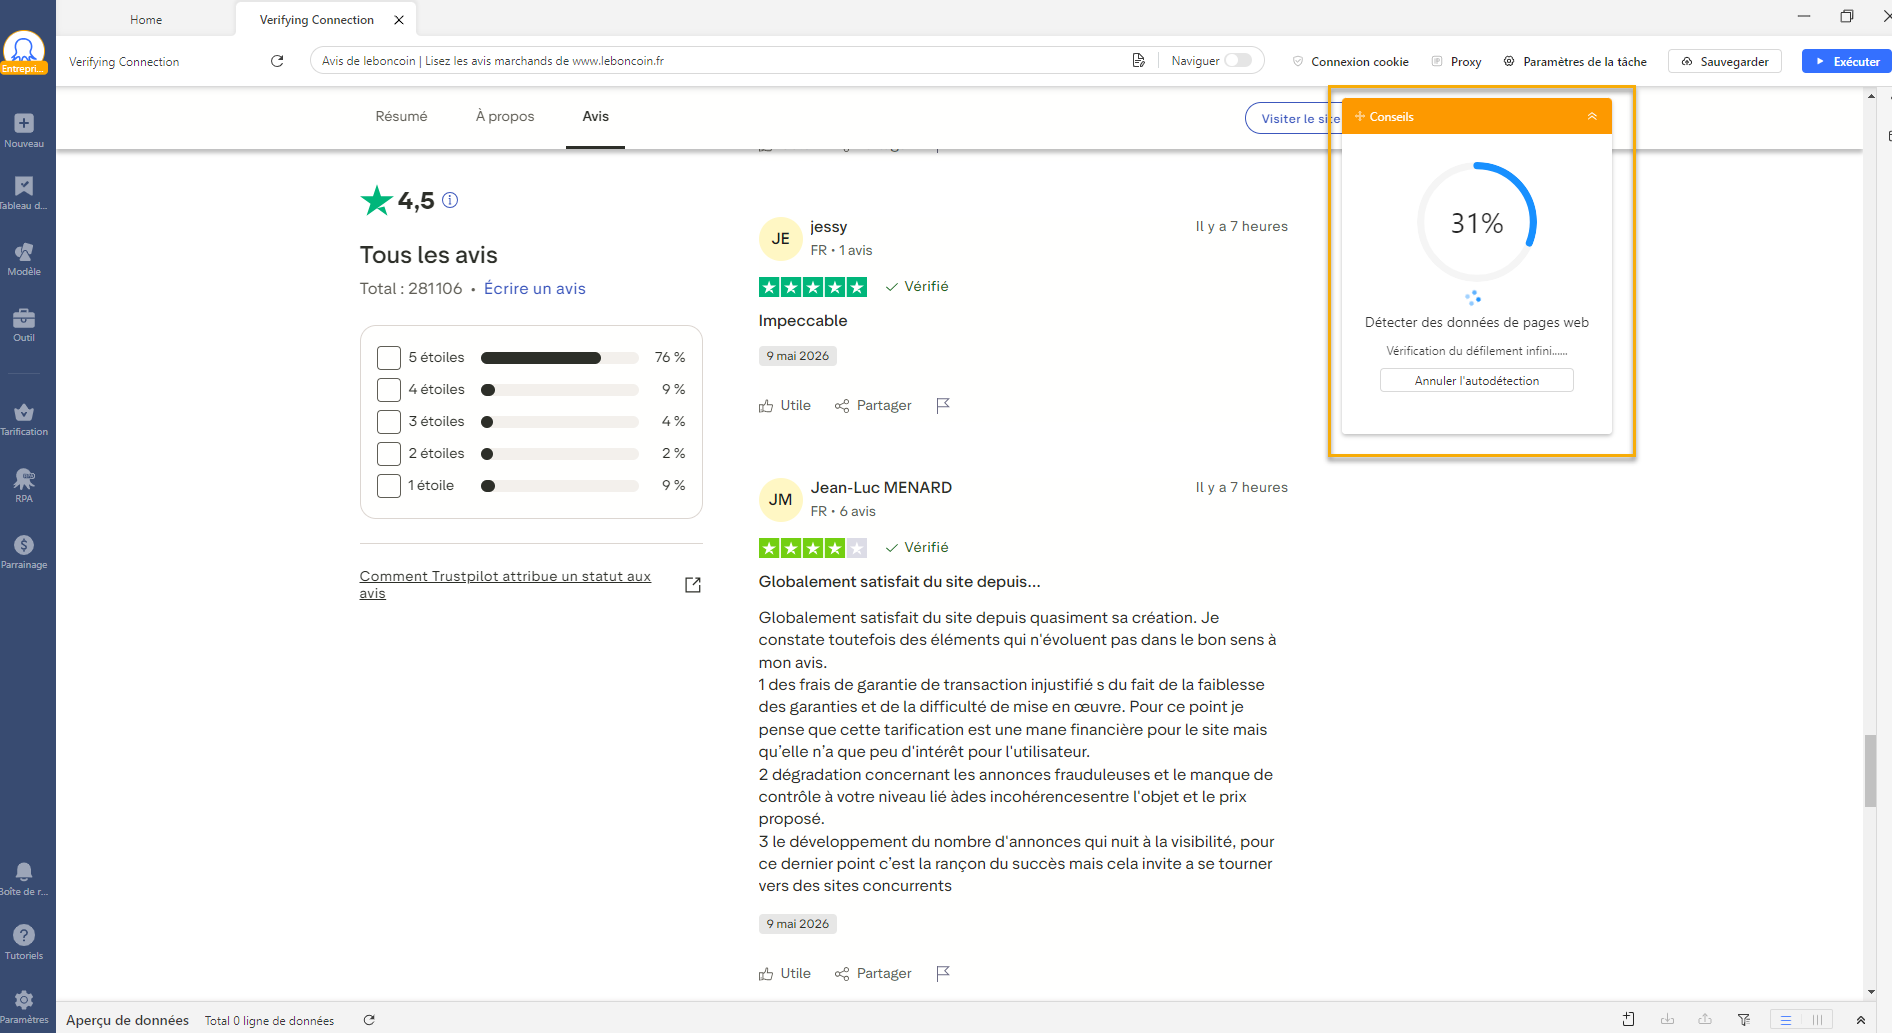Check the 2 étoiles filter box
The image size is (1892, 1033).
coord(389,453)
